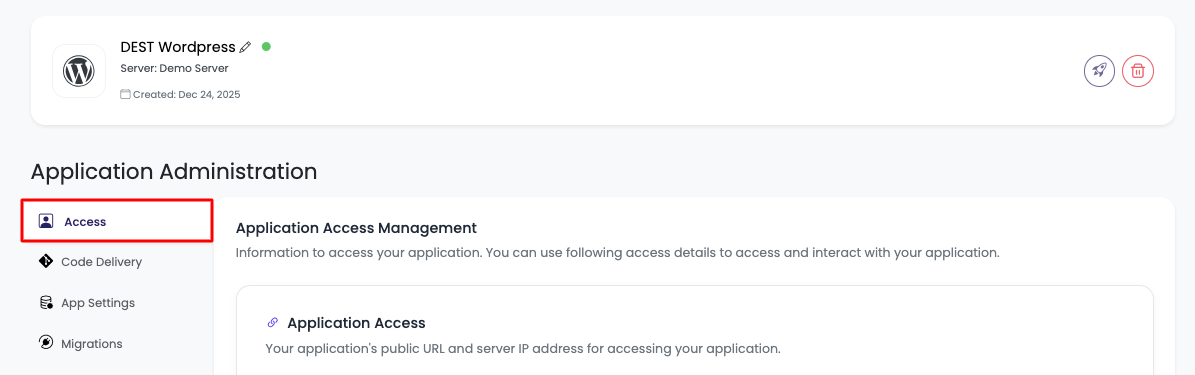1195x375 pixels.
Task: Click the Access person icon in the sidebar
Action: tap(46, 222)
